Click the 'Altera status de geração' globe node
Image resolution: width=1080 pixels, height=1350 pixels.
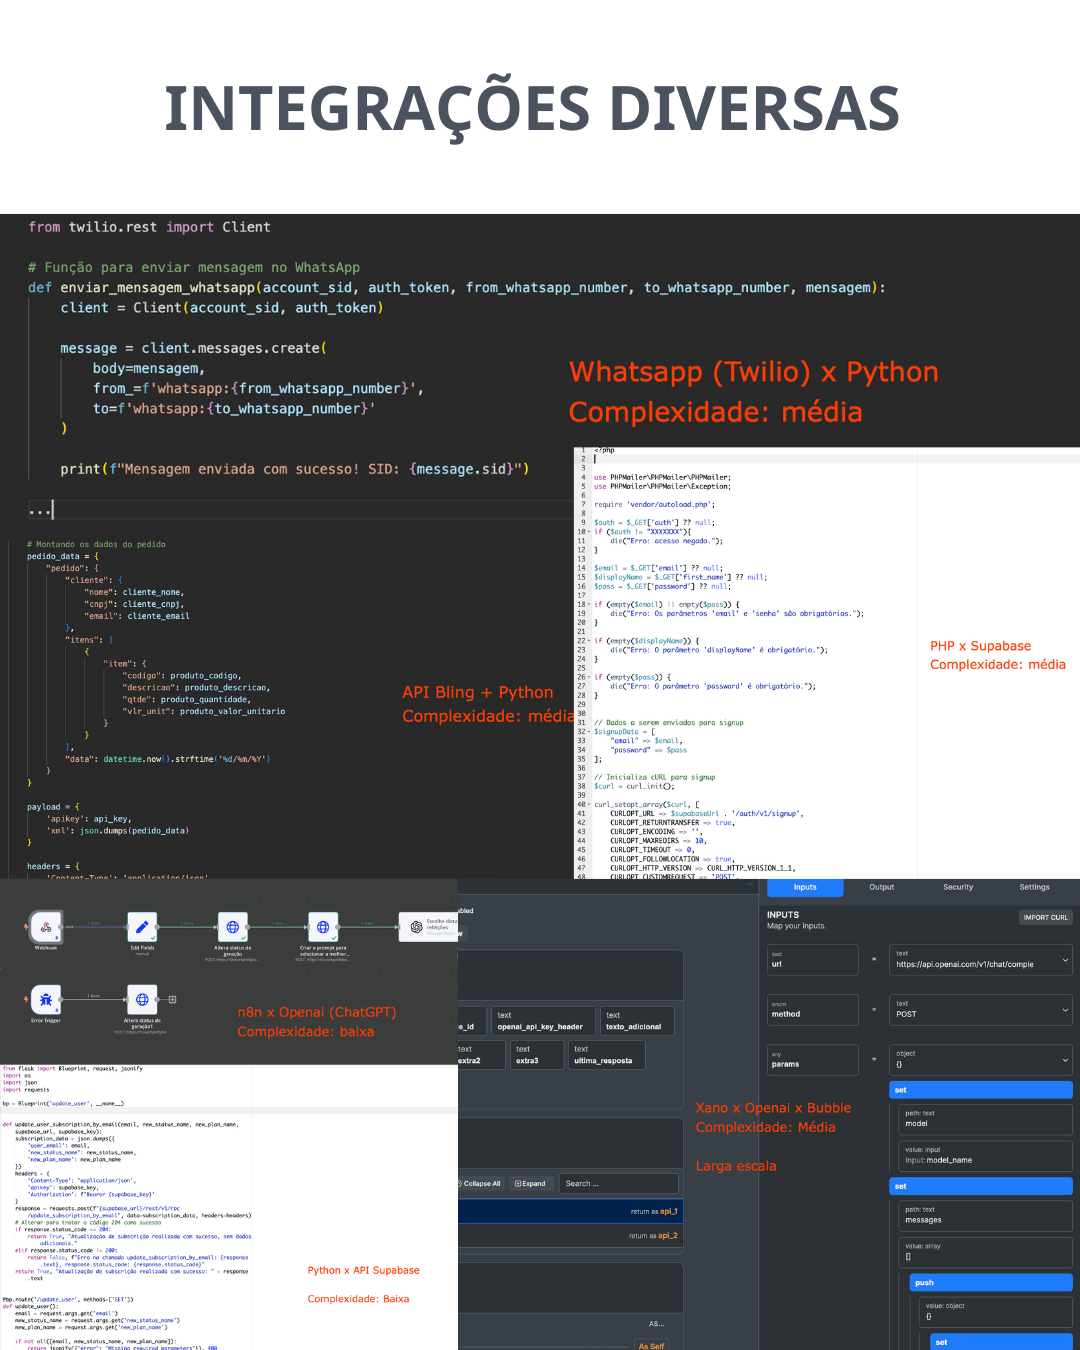click(232, 927)
